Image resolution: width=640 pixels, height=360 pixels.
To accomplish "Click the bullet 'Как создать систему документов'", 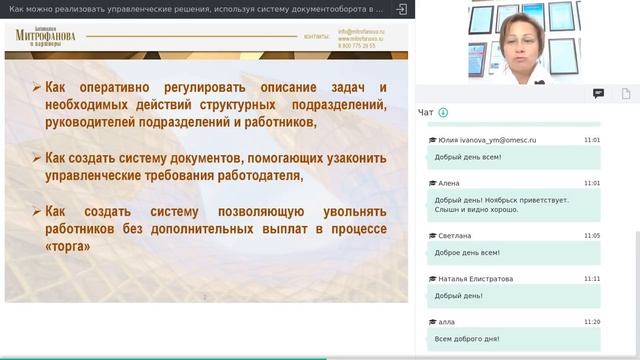I will click(x=216, y=167).
